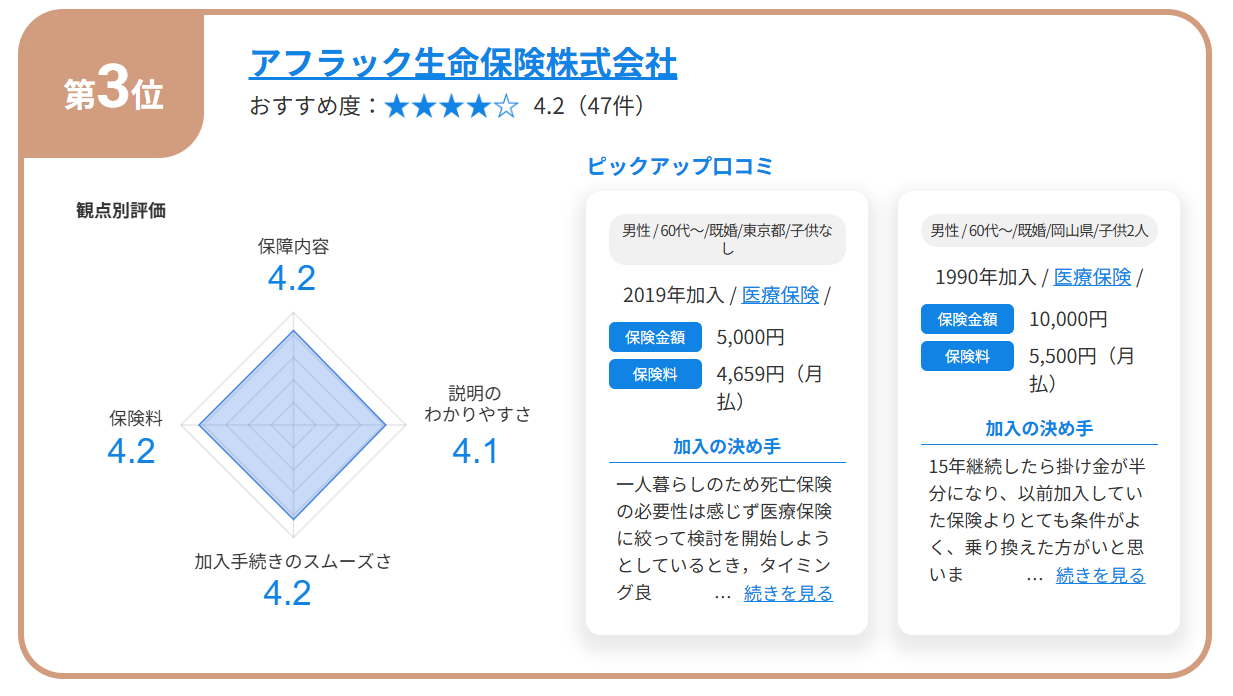This screenshot has height=696, width=1233.
Task: Open 医療保険 link in 1990年加入 review
Action: pos(1092,277)
